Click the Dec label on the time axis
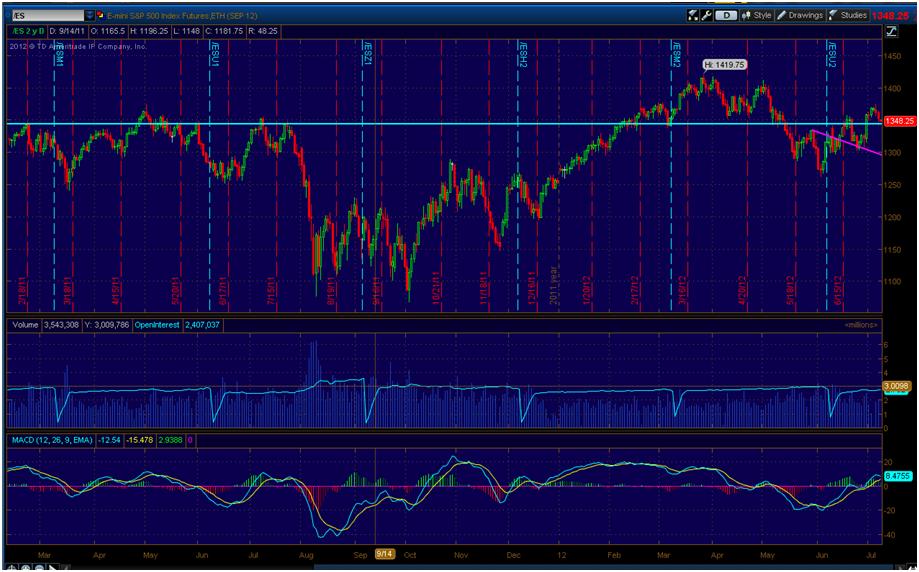 (514, 554)
